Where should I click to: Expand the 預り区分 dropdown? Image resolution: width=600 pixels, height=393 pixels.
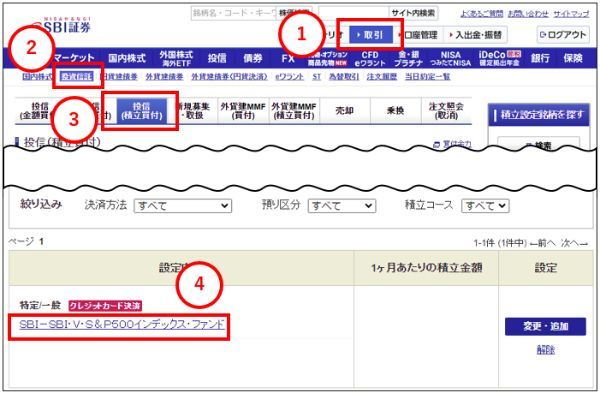[x=342, y=206]
